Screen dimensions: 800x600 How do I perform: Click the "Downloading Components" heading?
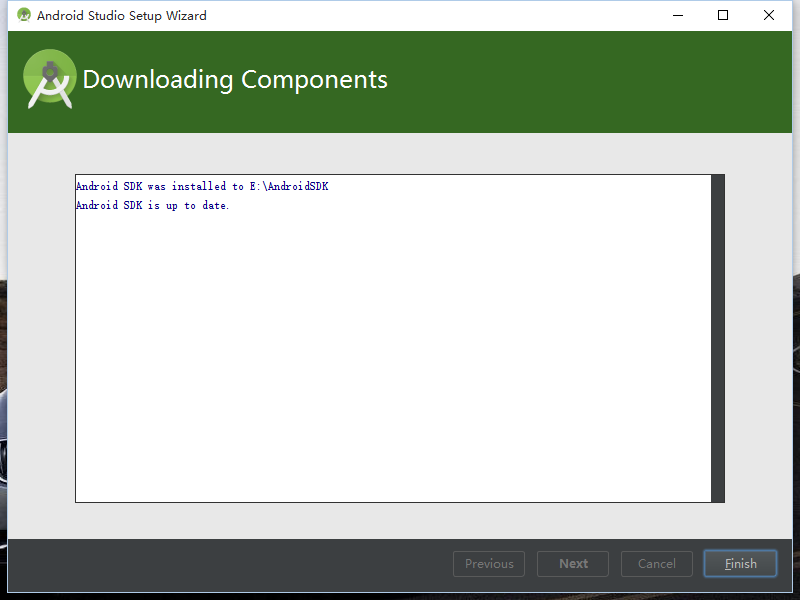click(x=235, y=80)
